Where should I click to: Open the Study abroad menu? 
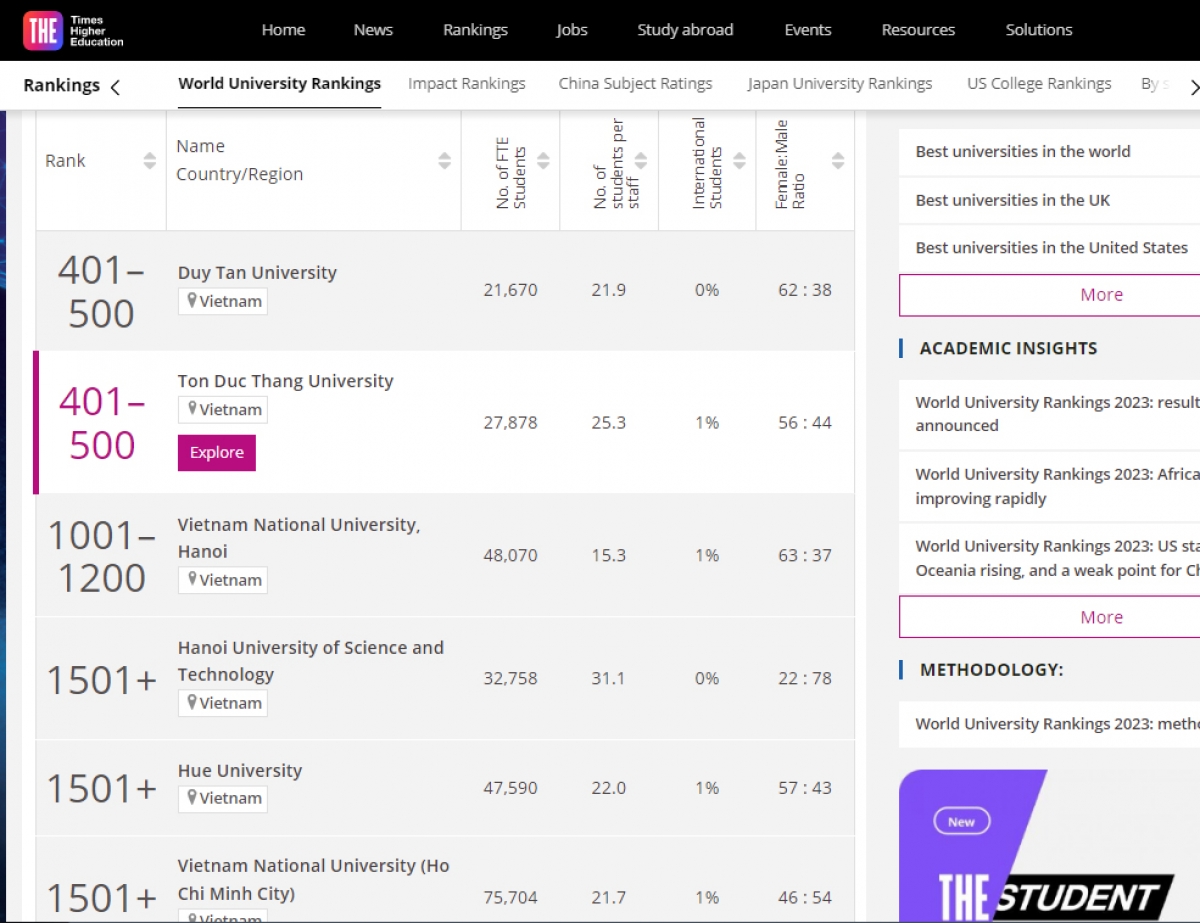685,30
